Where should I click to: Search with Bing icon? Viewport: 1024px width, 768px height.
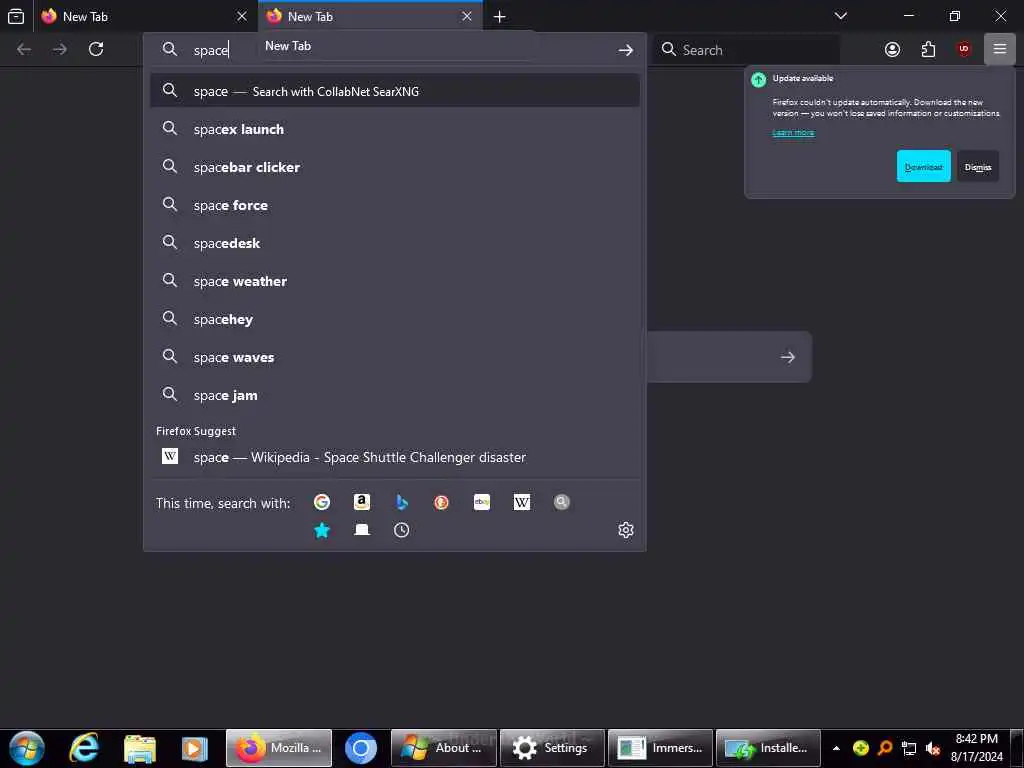[402, 502]
